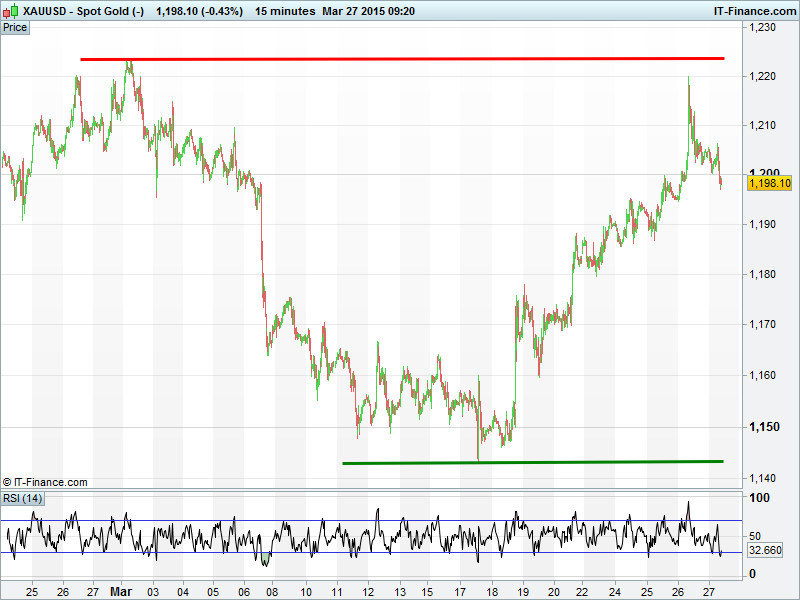800x600 pixels.
Task: Select the green horizontal support line
Action: (x=530, y=462)
